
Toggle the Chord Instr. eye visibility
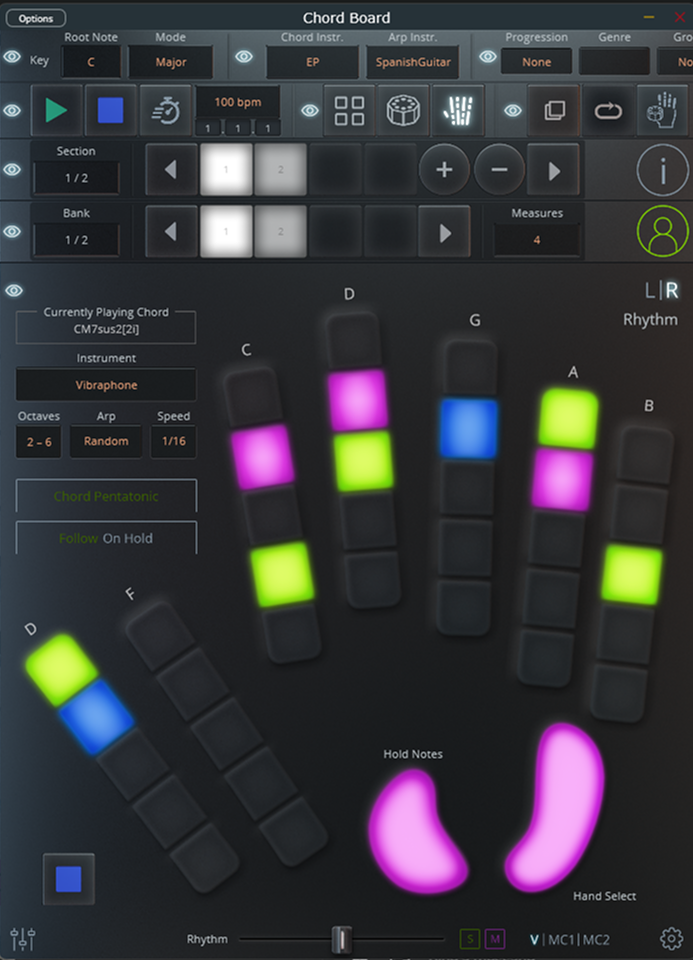244,57
